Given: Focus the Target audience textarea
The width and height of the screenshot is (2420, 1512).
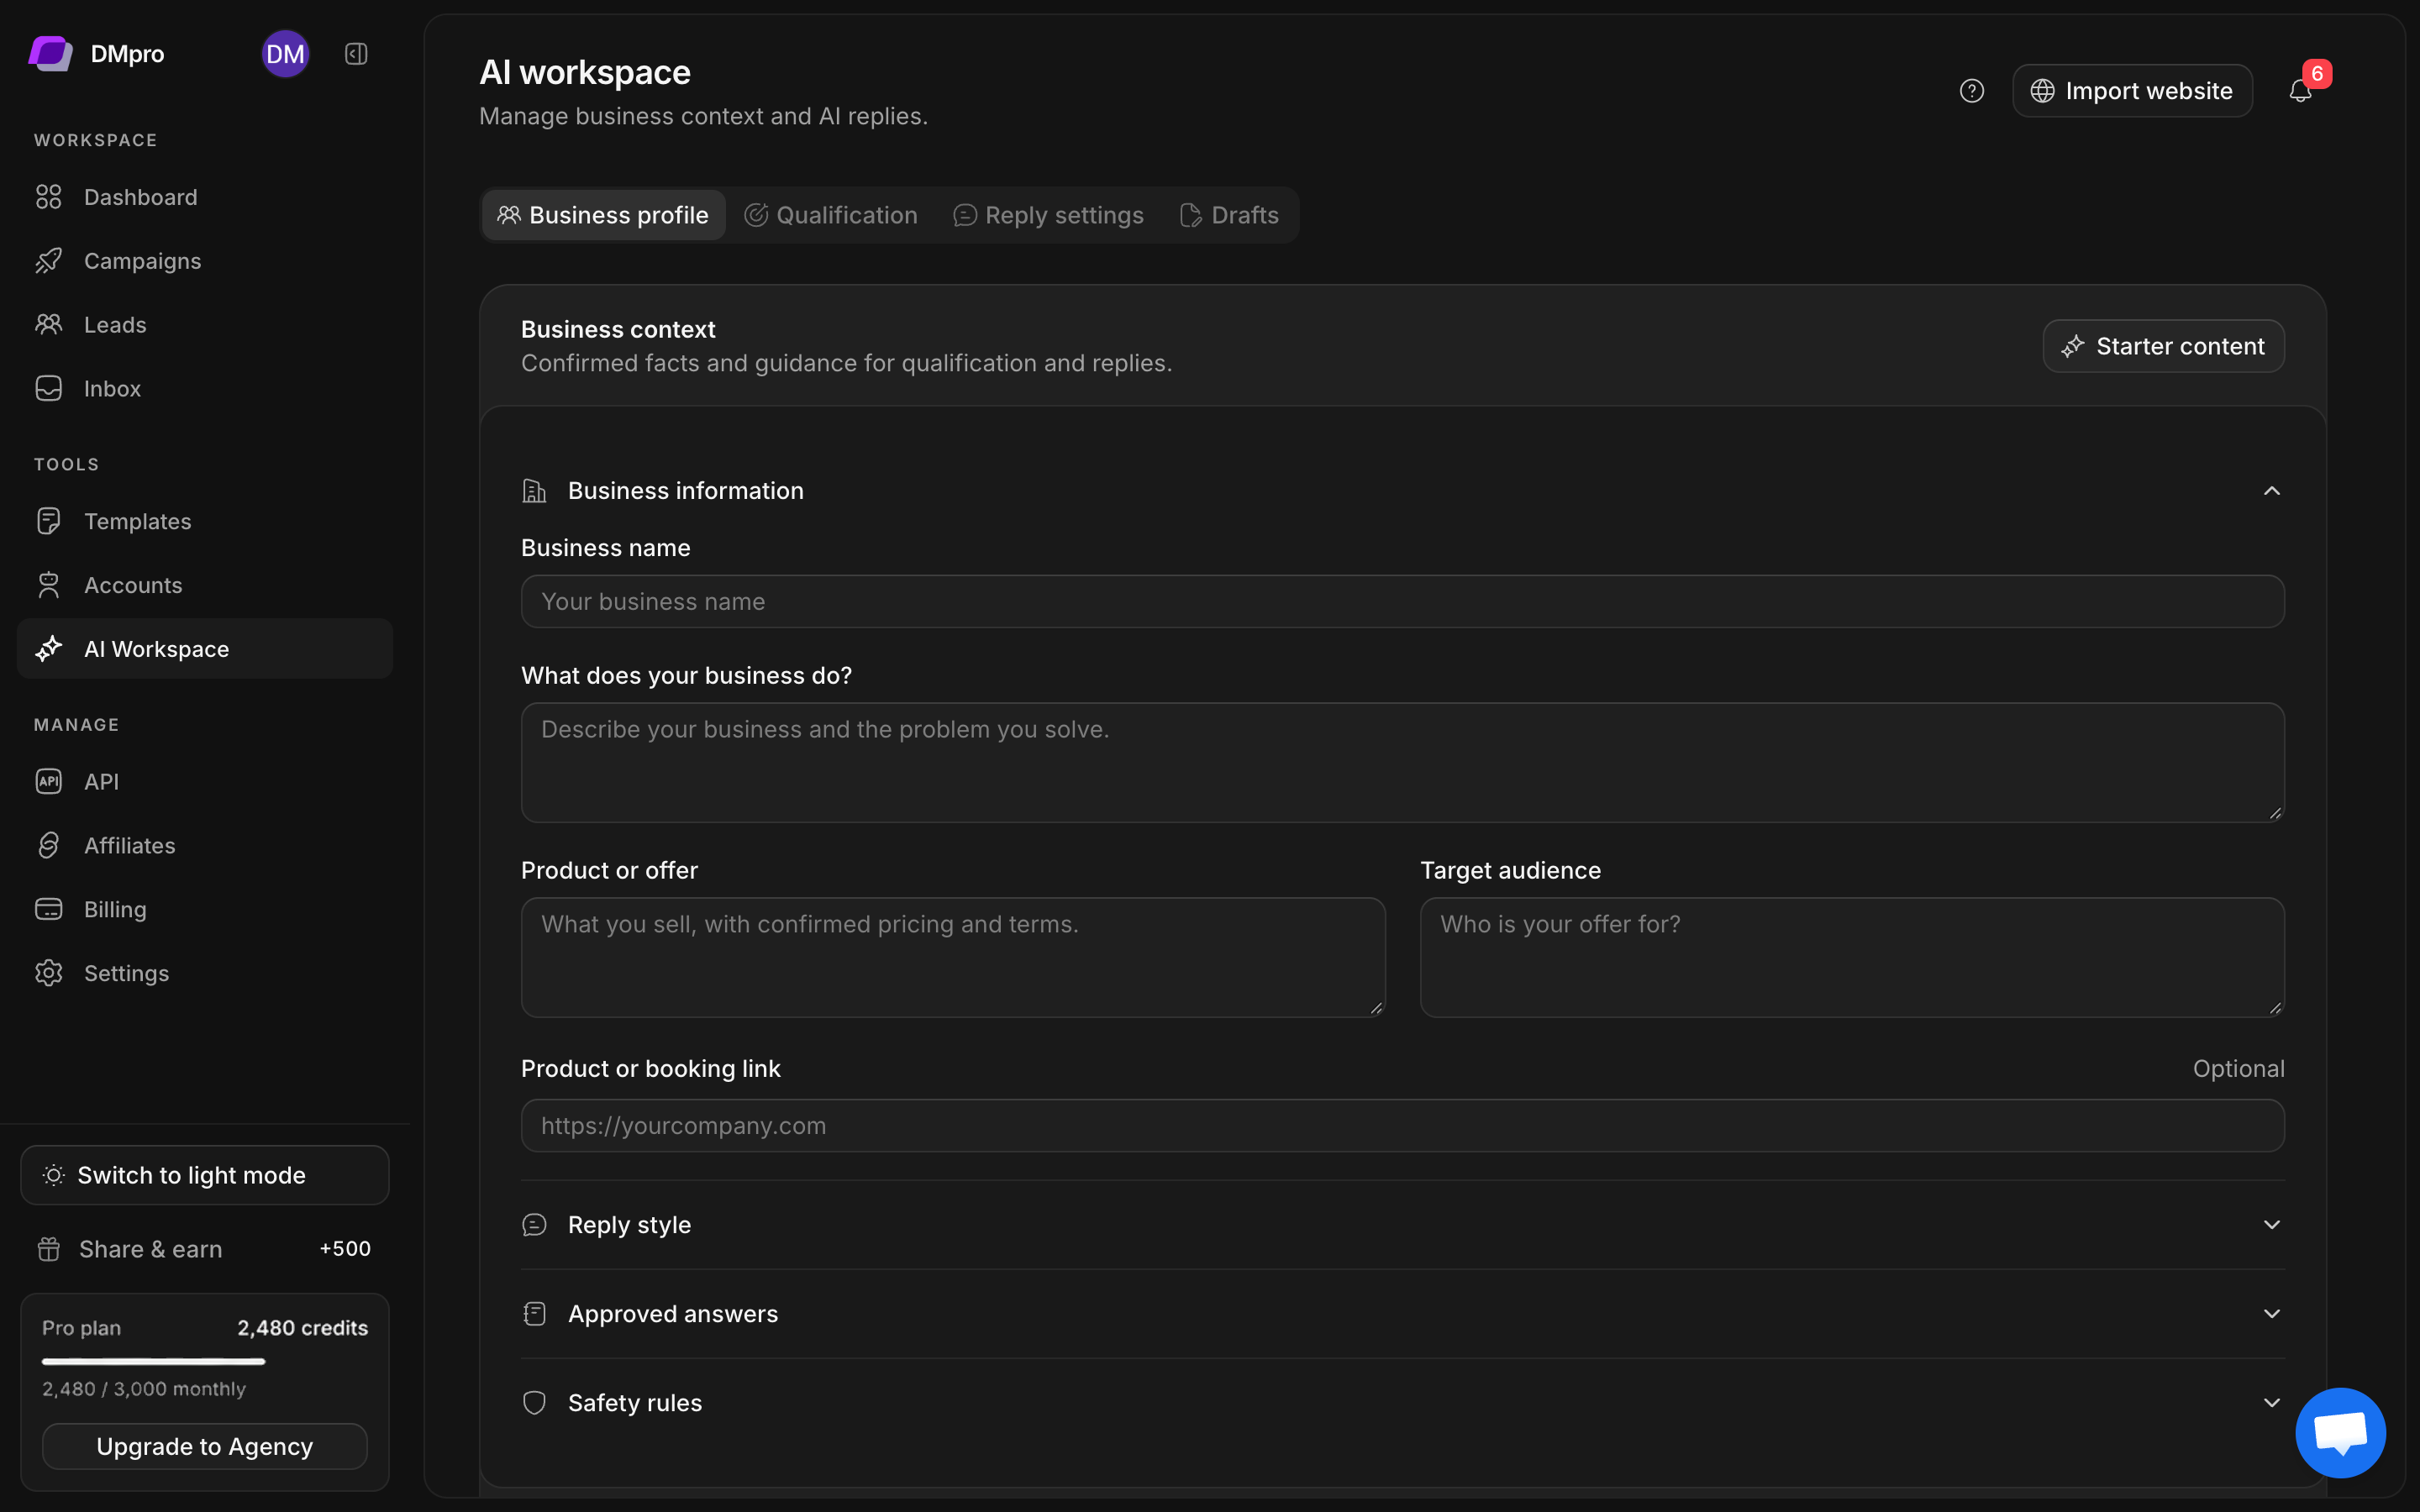Looking at the screenshot, I should point(1852,958).
